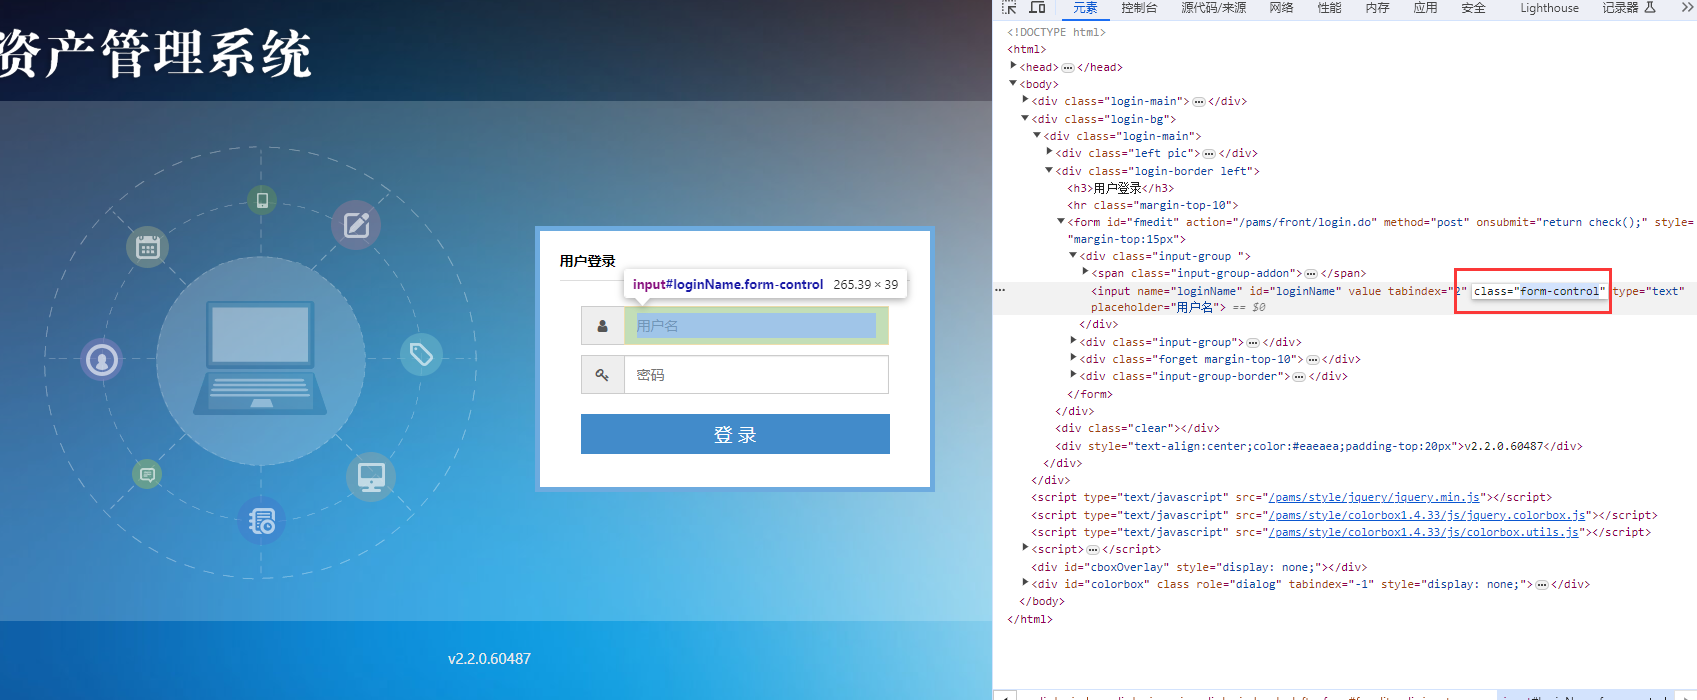The height and width of the screenshot is (700, 1697).
Task: Click the 资产管理系统 page title
Action: [x=155, y=54]
